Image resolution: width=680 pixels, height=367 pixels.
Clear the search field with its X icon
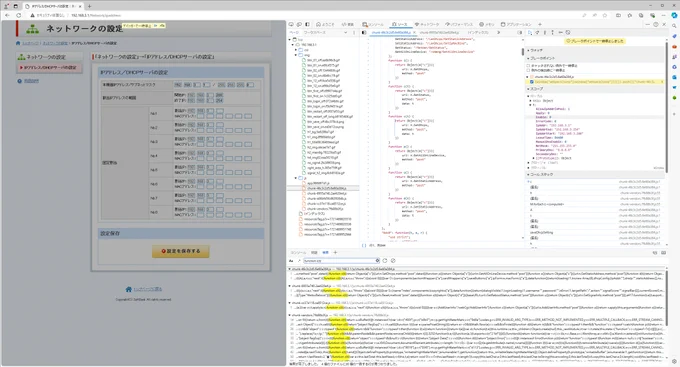click(x=377, y=261)
